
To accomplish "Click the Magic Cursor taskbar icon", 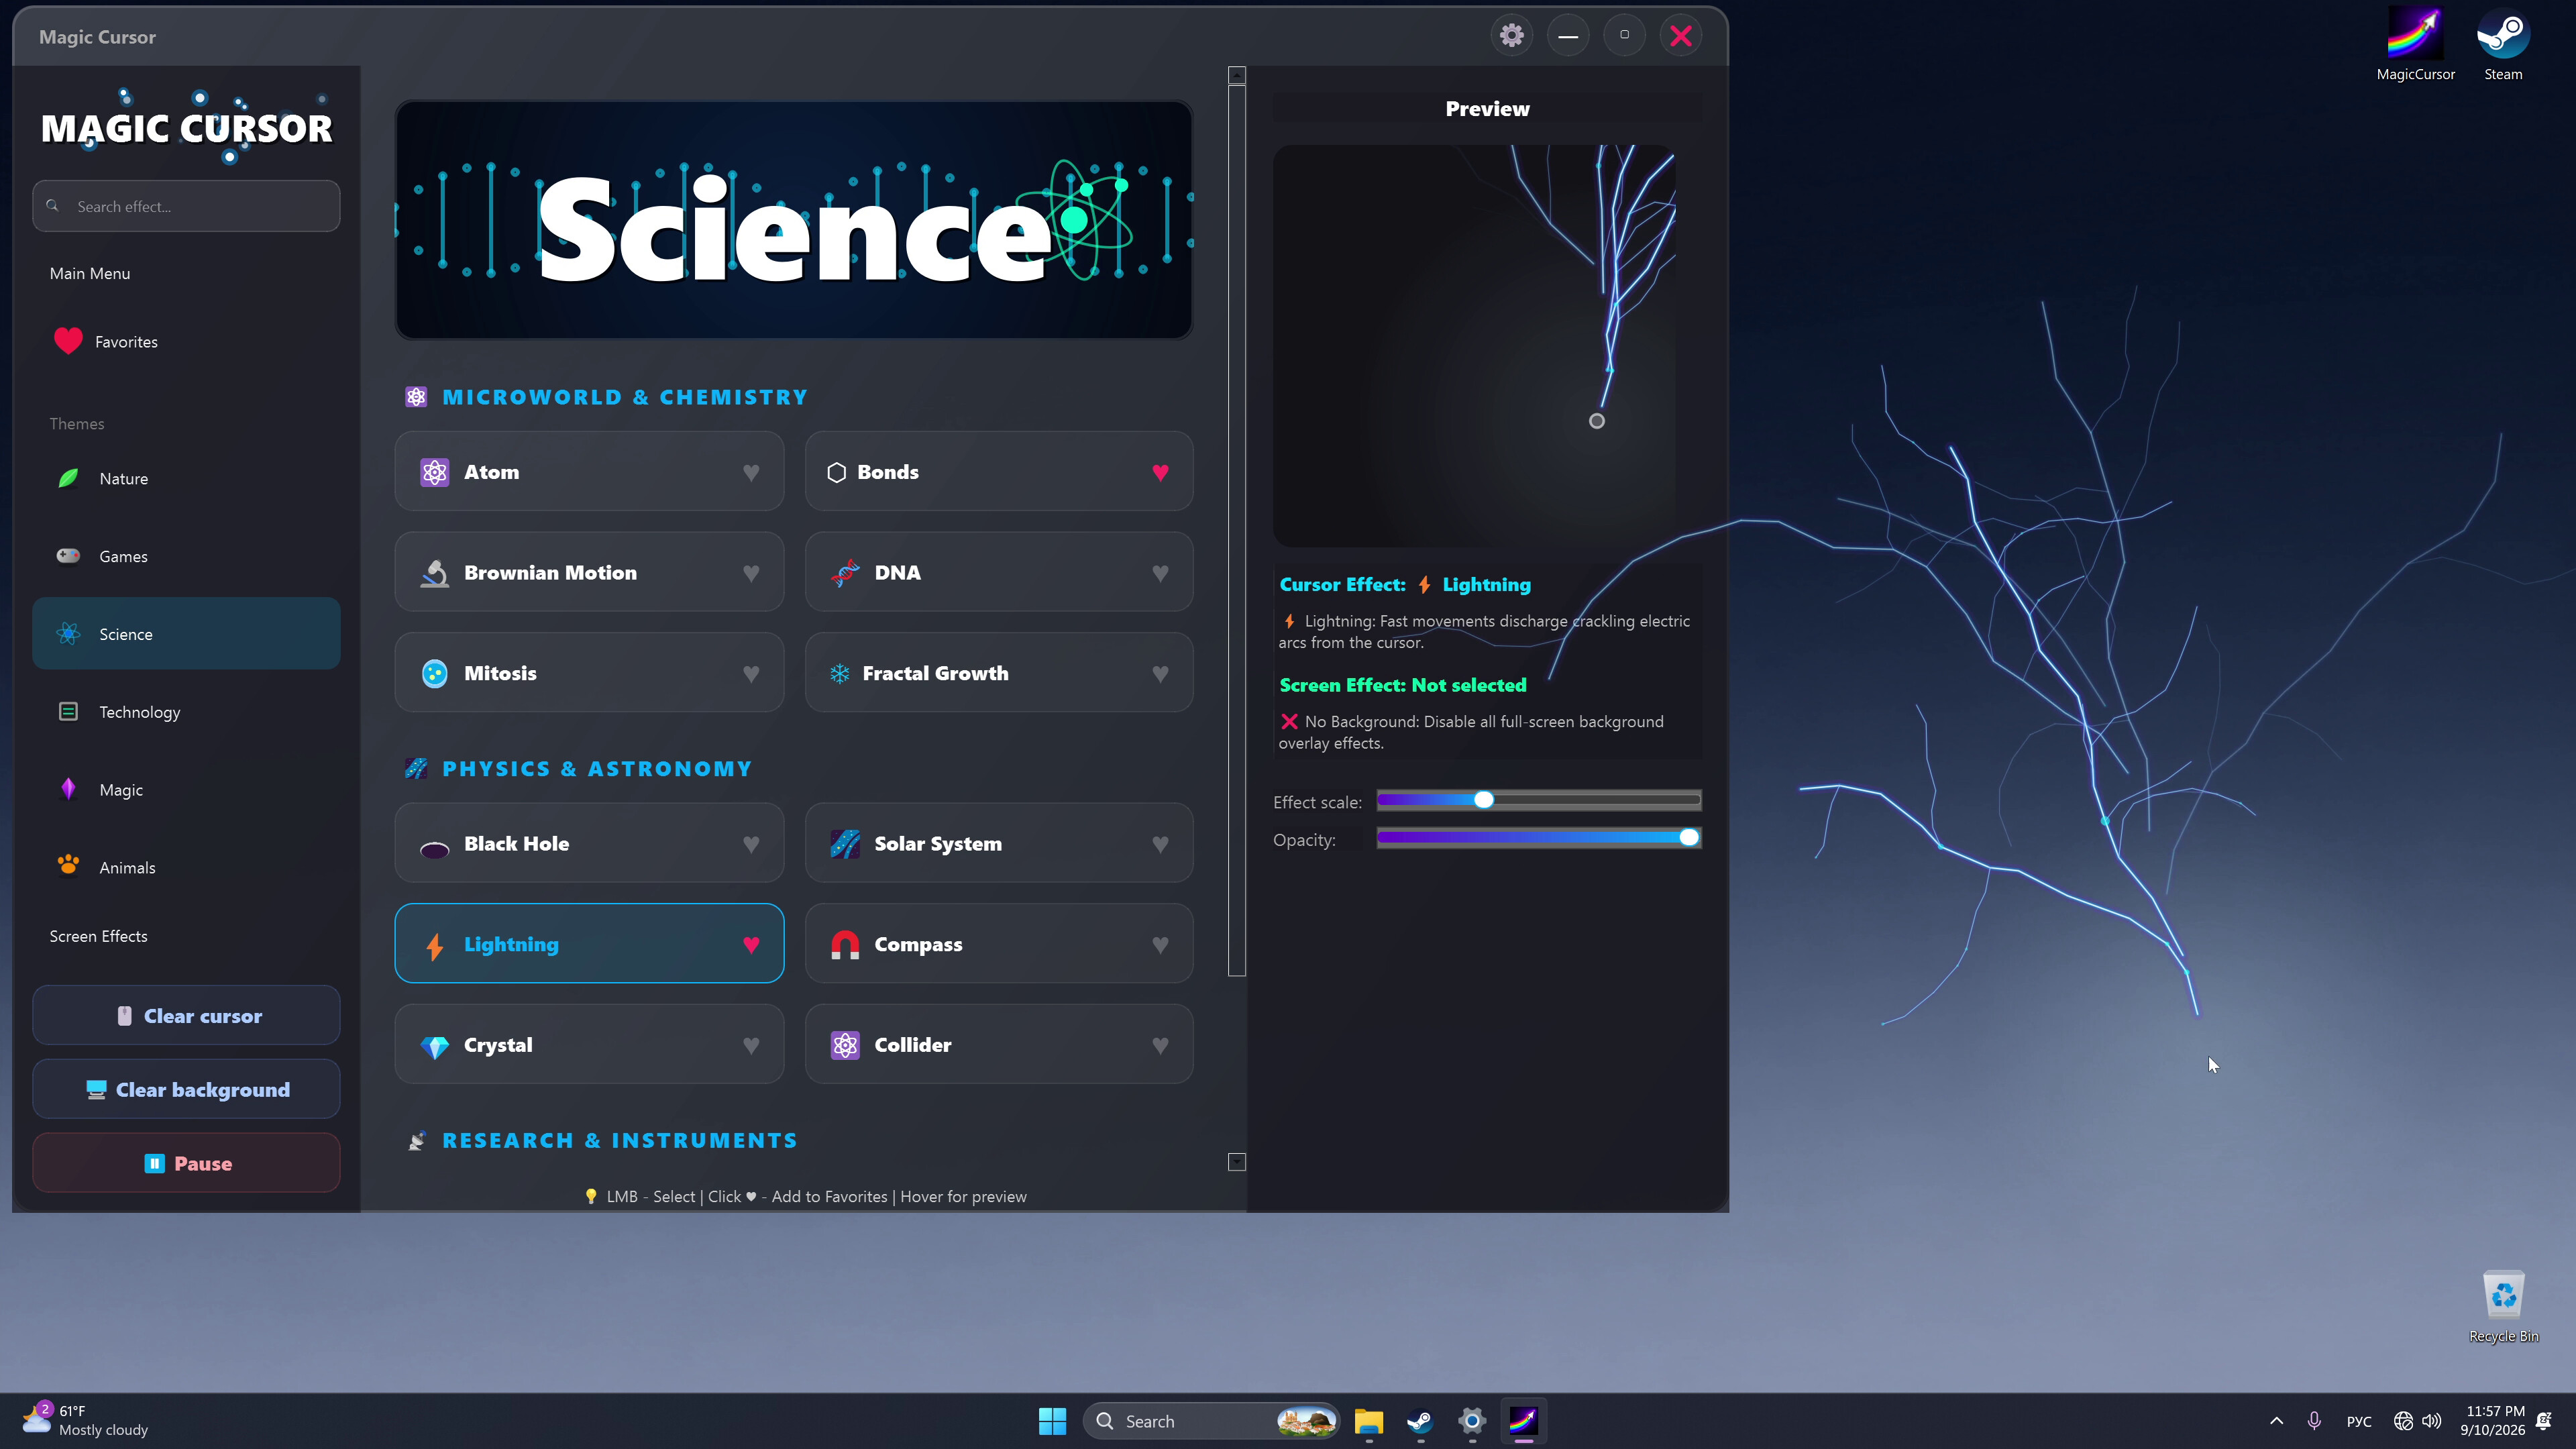I will point(1522,1421).
